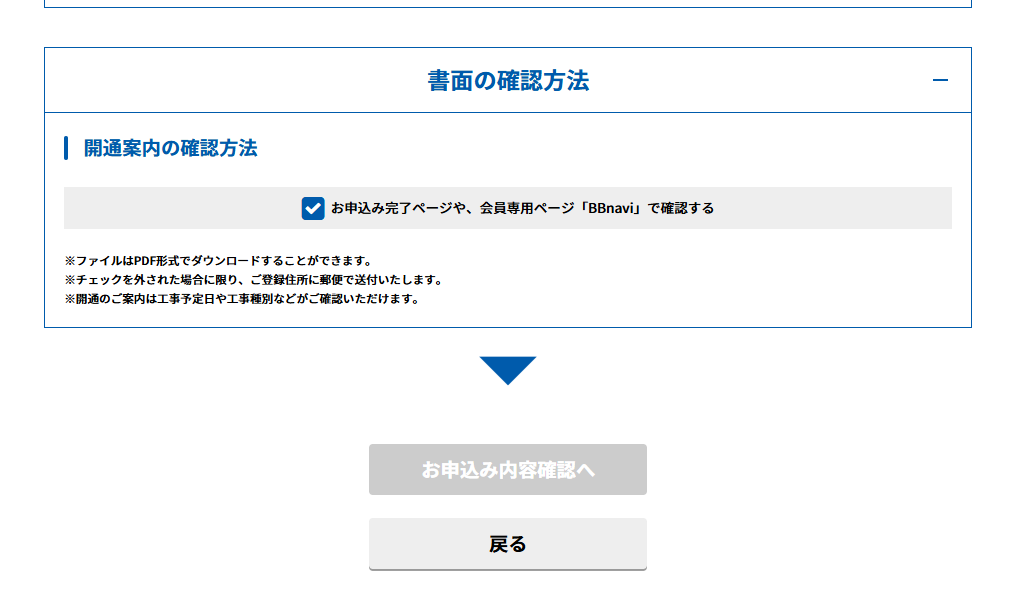This screenshot has width=1014, height=613.
Task: Select the 開通案内の確認方法 subheading
Action: [x=170, y=148]
